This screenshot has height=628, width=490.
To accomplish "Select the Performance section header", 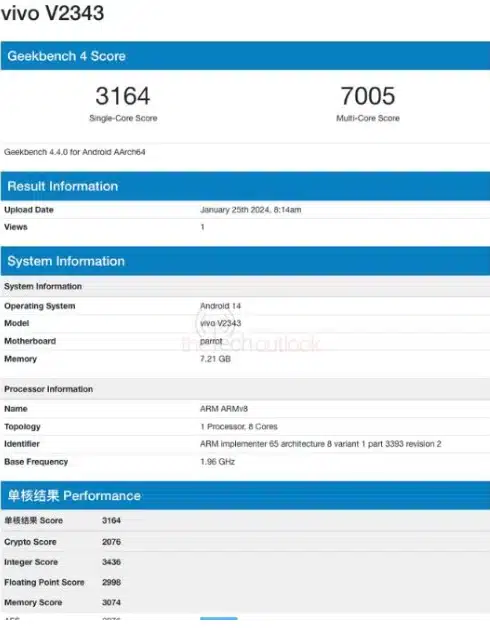I will [245, 495].
